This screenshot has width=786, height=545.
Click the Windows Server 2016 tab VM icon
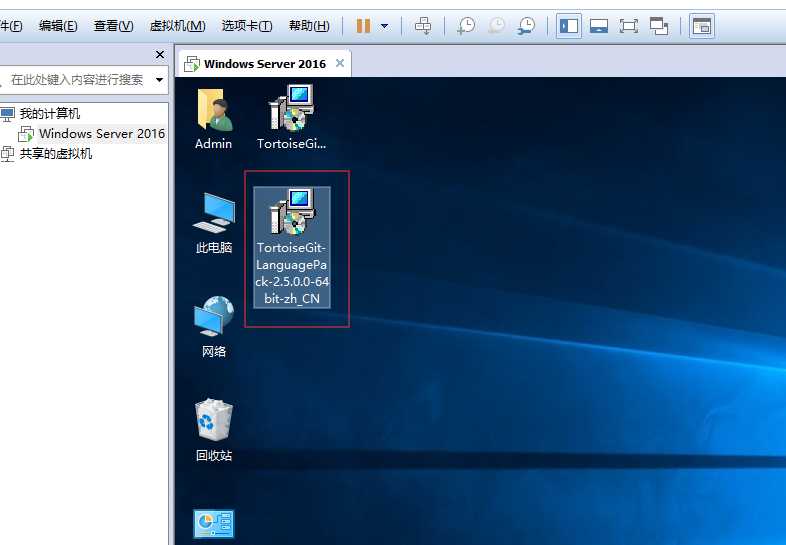[192, 64]
